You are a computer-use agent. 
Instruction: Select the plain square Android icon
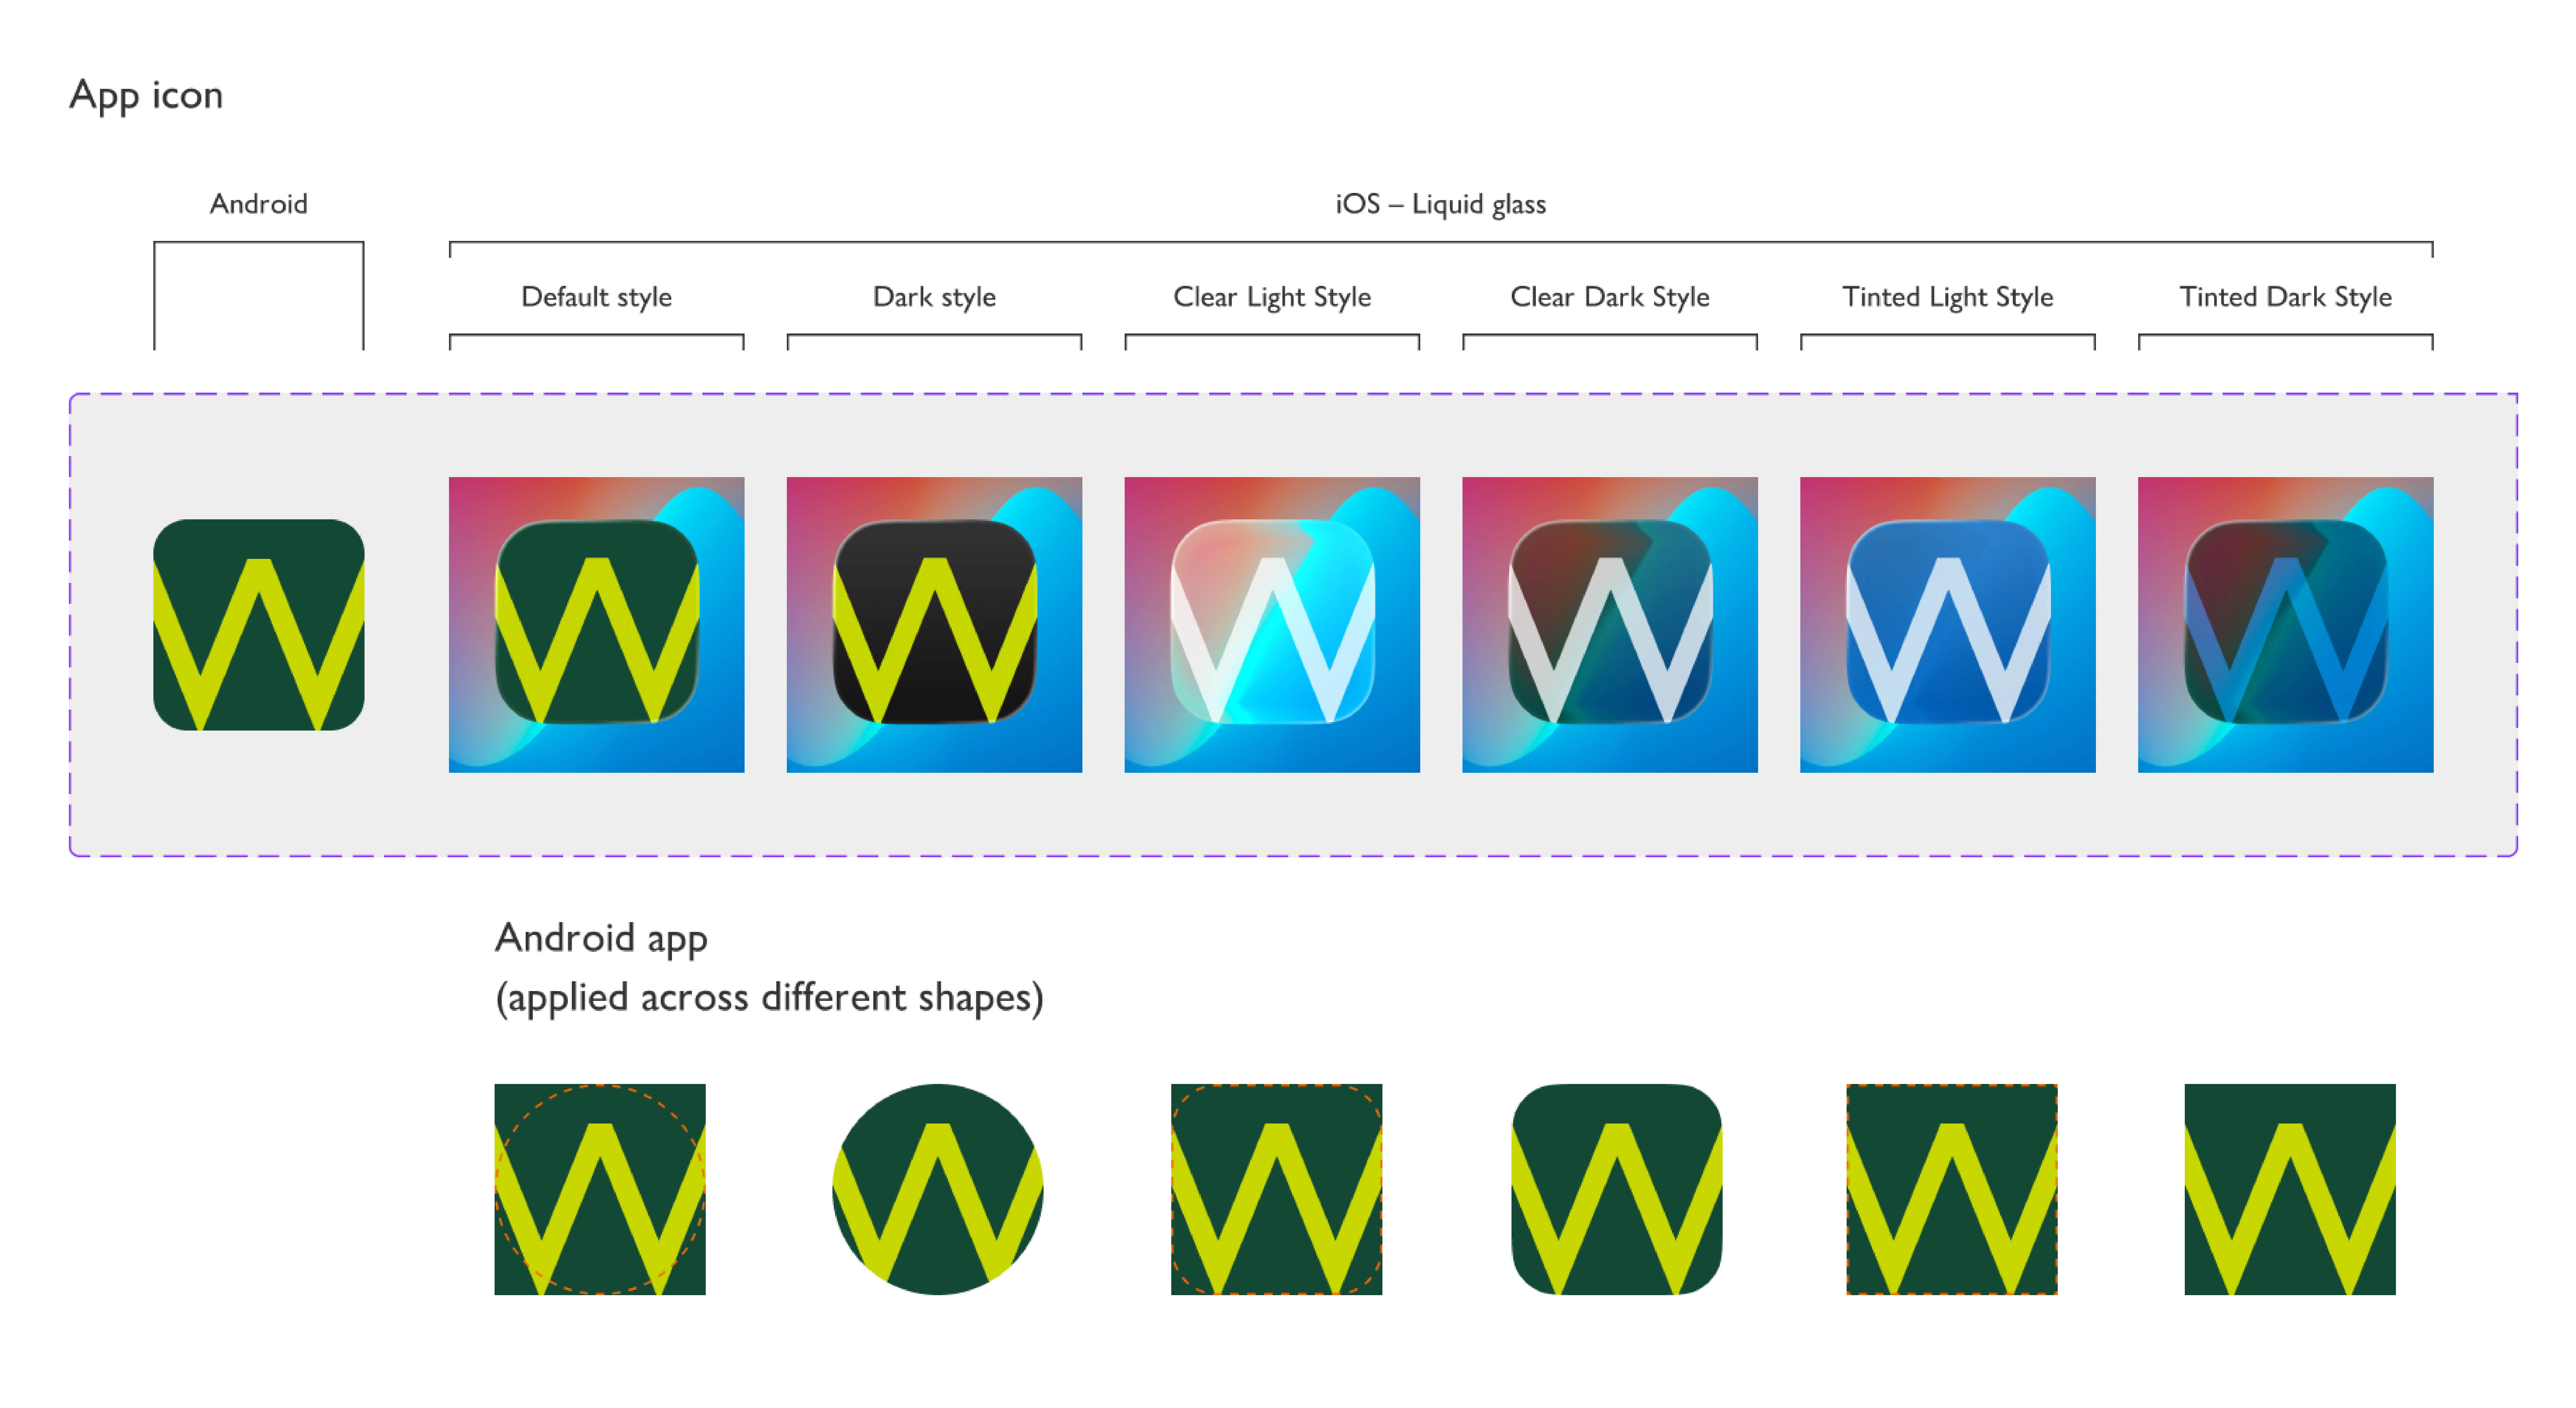pos(2290,1189)
